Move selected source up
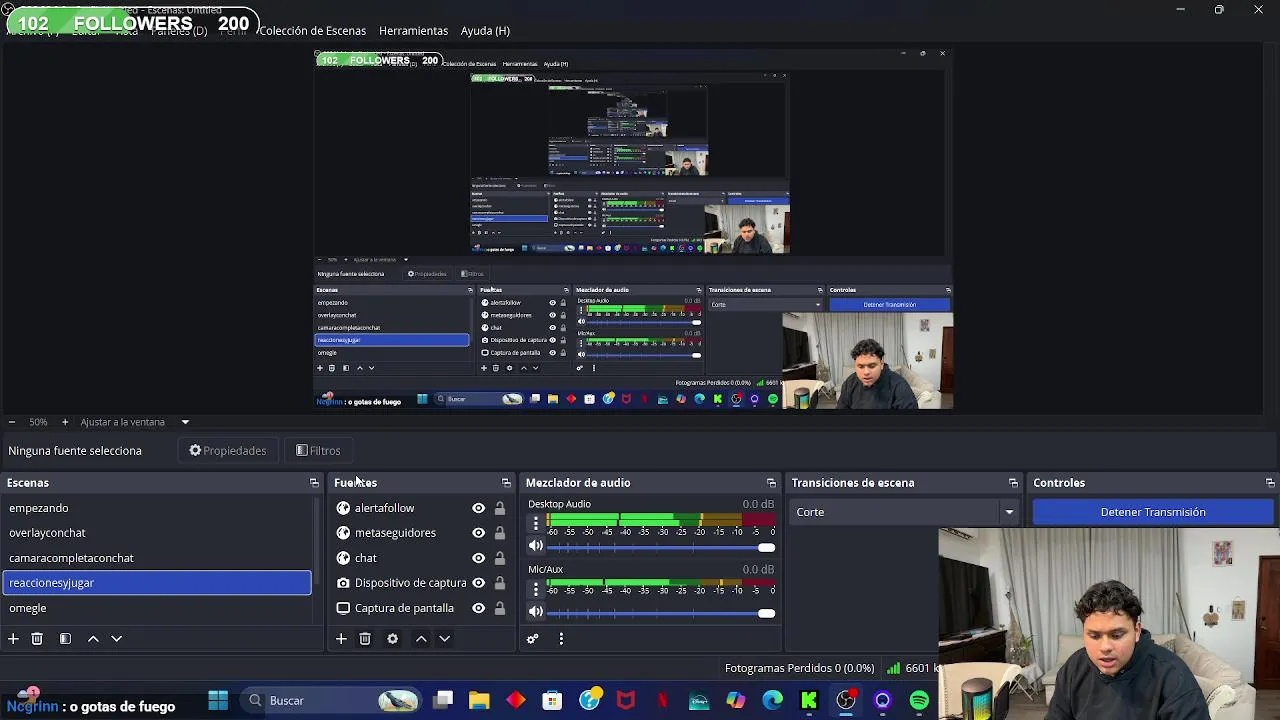 point(421,639)
